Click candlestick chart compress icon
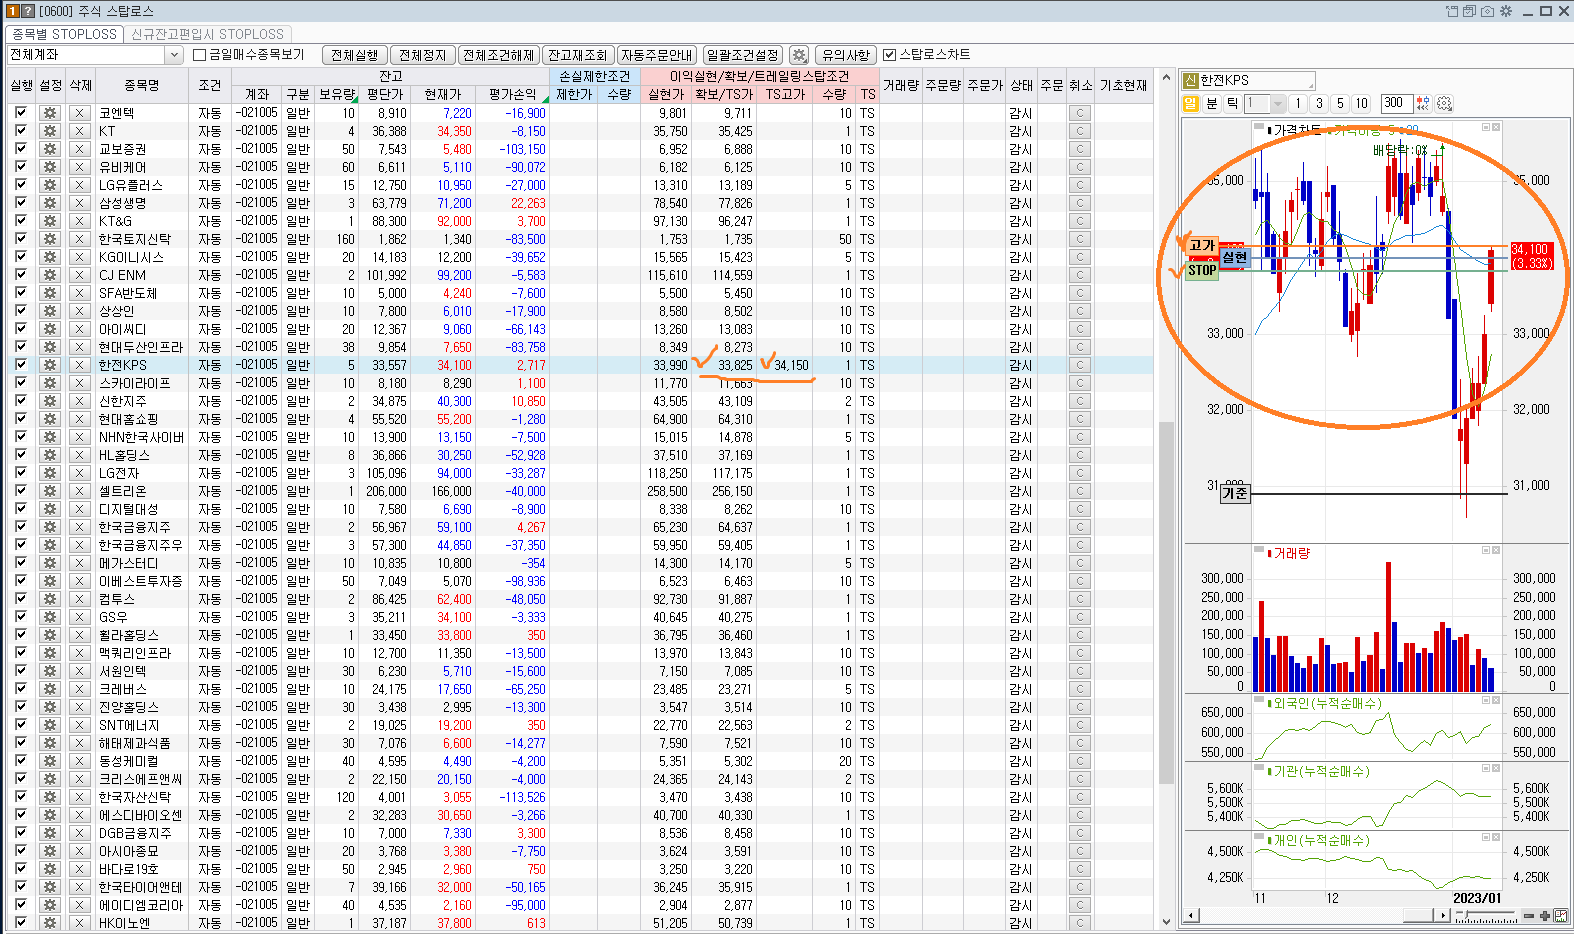This screenshot has height=934, width=1574. pos(1423,103)
